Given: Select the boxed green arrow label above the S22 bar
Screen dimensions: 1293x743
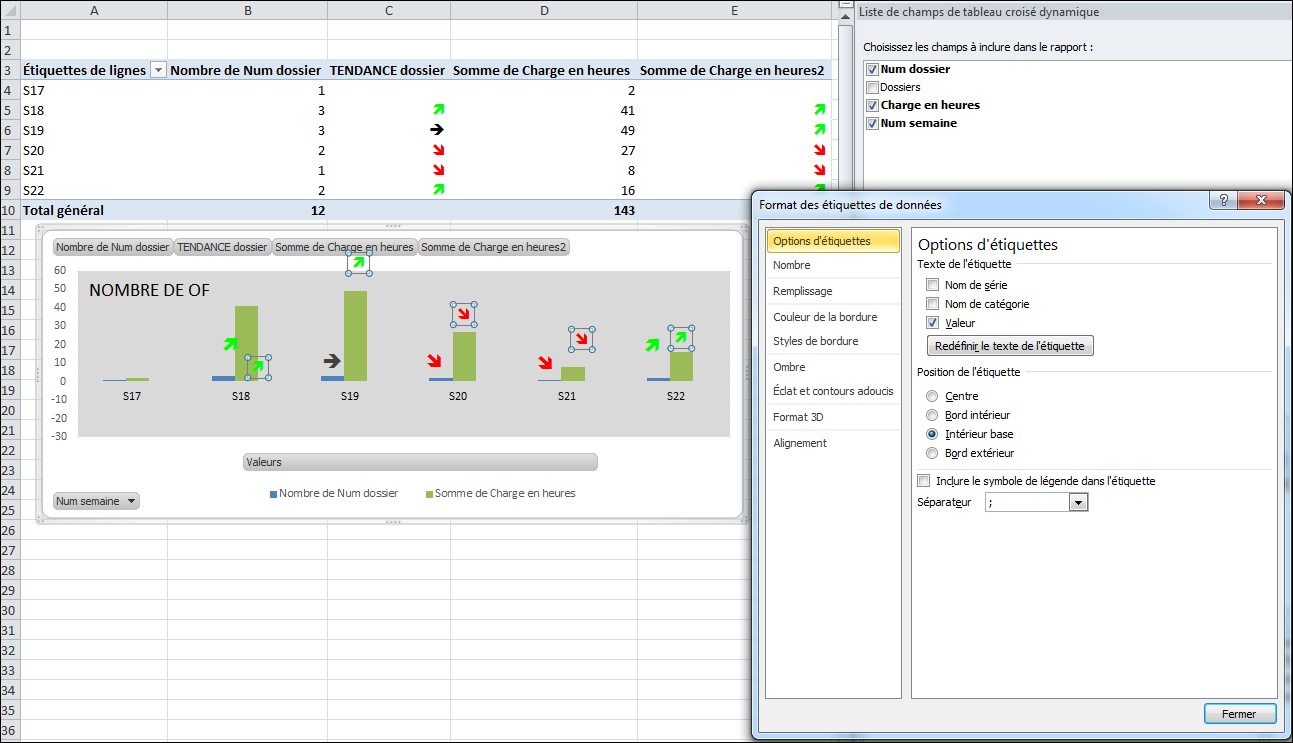Looking at the screenshot, I should pos(681,338).
